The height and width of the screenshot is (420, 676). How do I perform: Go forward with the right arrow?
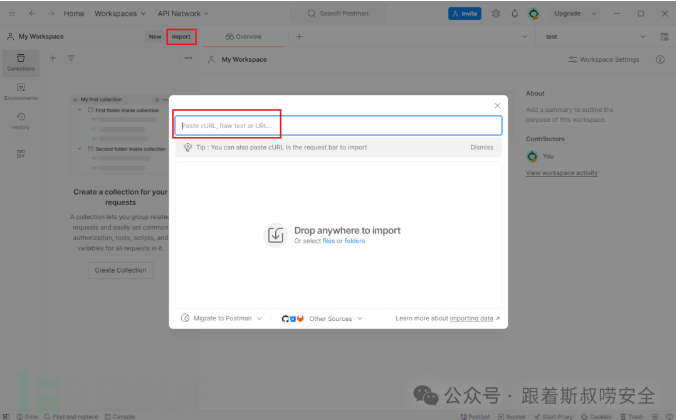[51, 14]
